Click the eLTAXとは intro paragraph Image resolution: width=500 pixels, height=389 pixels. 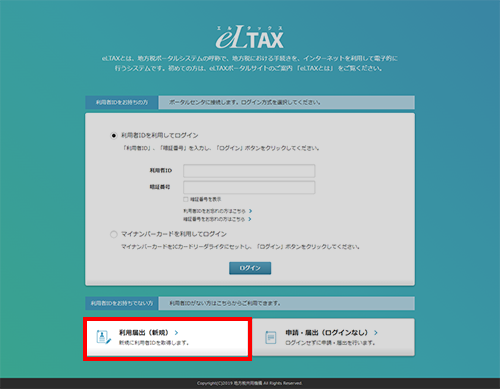[x=249, y=63]
